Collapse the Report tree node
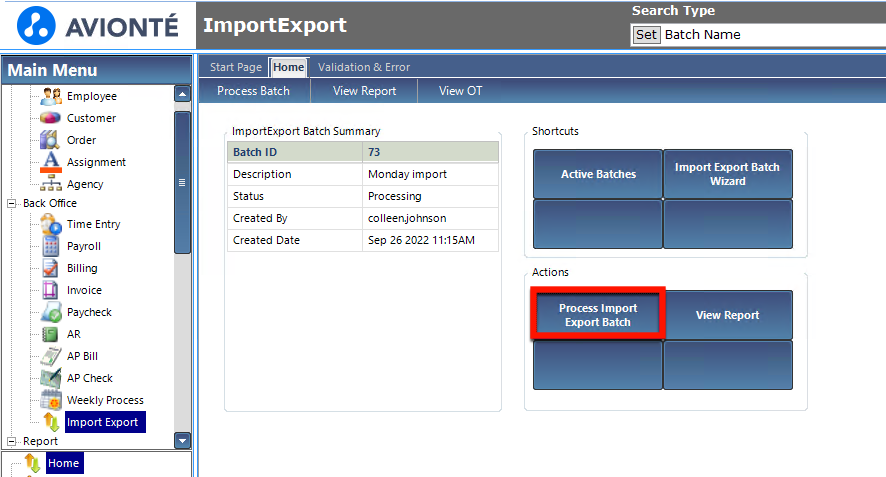The width and height of the screenshot is (886, 477). click(11, 441)
